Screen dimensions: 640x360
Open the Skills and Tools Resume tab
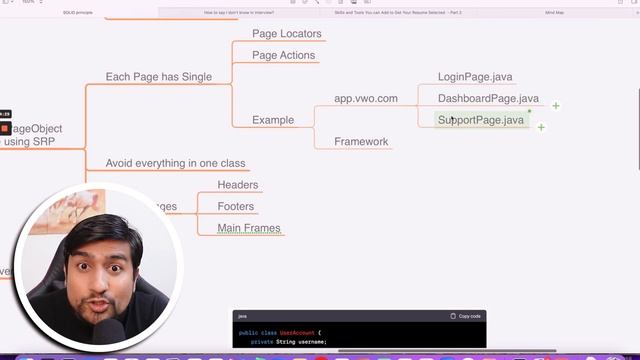pyautogui.click(x=398, y=13)
